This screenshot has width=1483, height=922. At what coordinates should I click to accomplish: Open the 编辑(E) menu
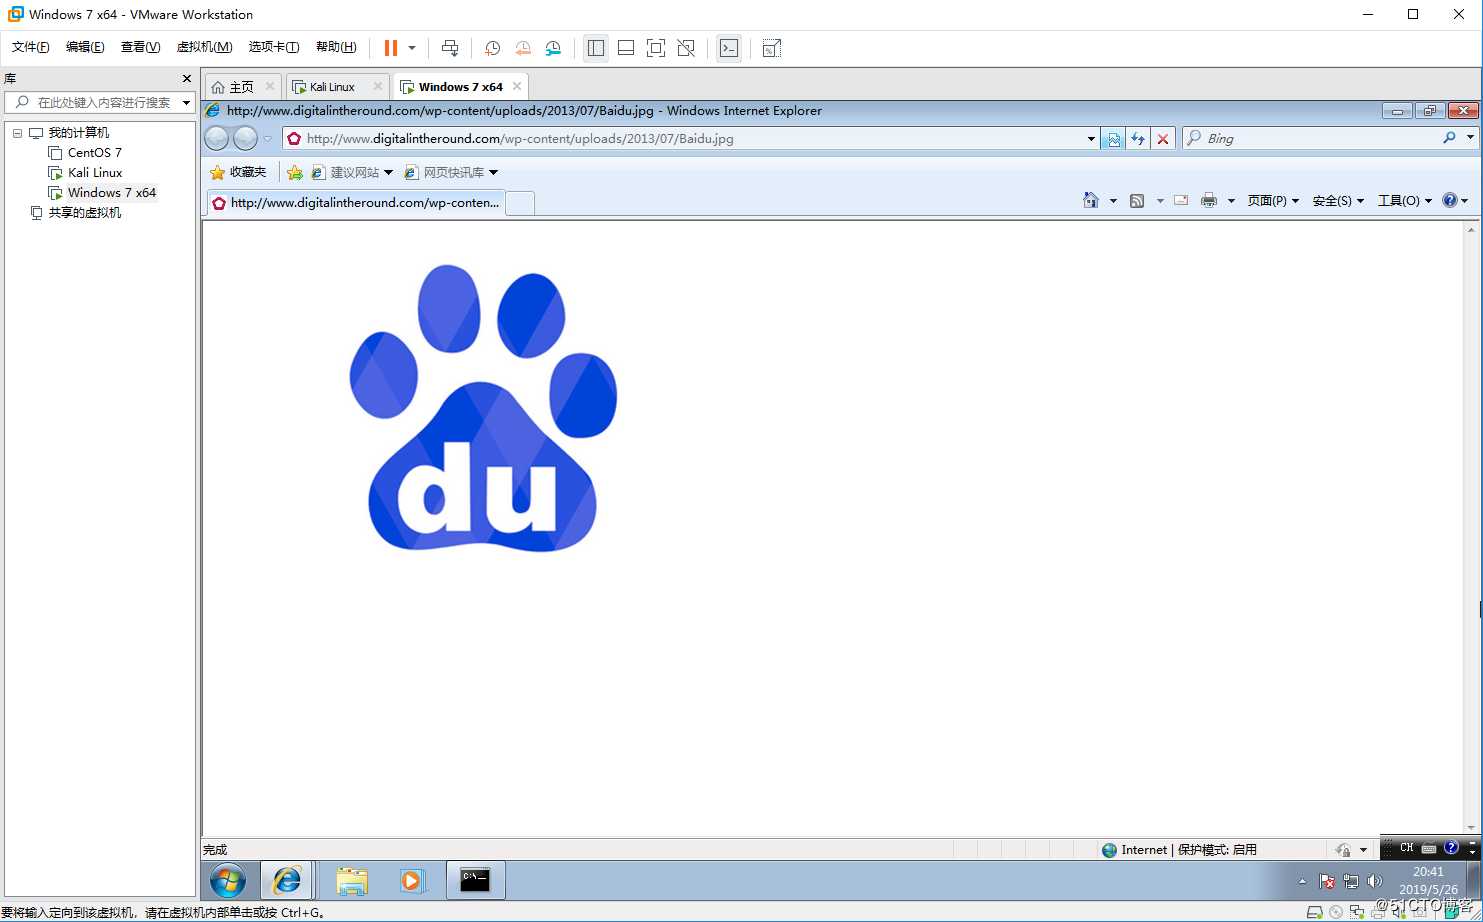click(x=85, y=47)
